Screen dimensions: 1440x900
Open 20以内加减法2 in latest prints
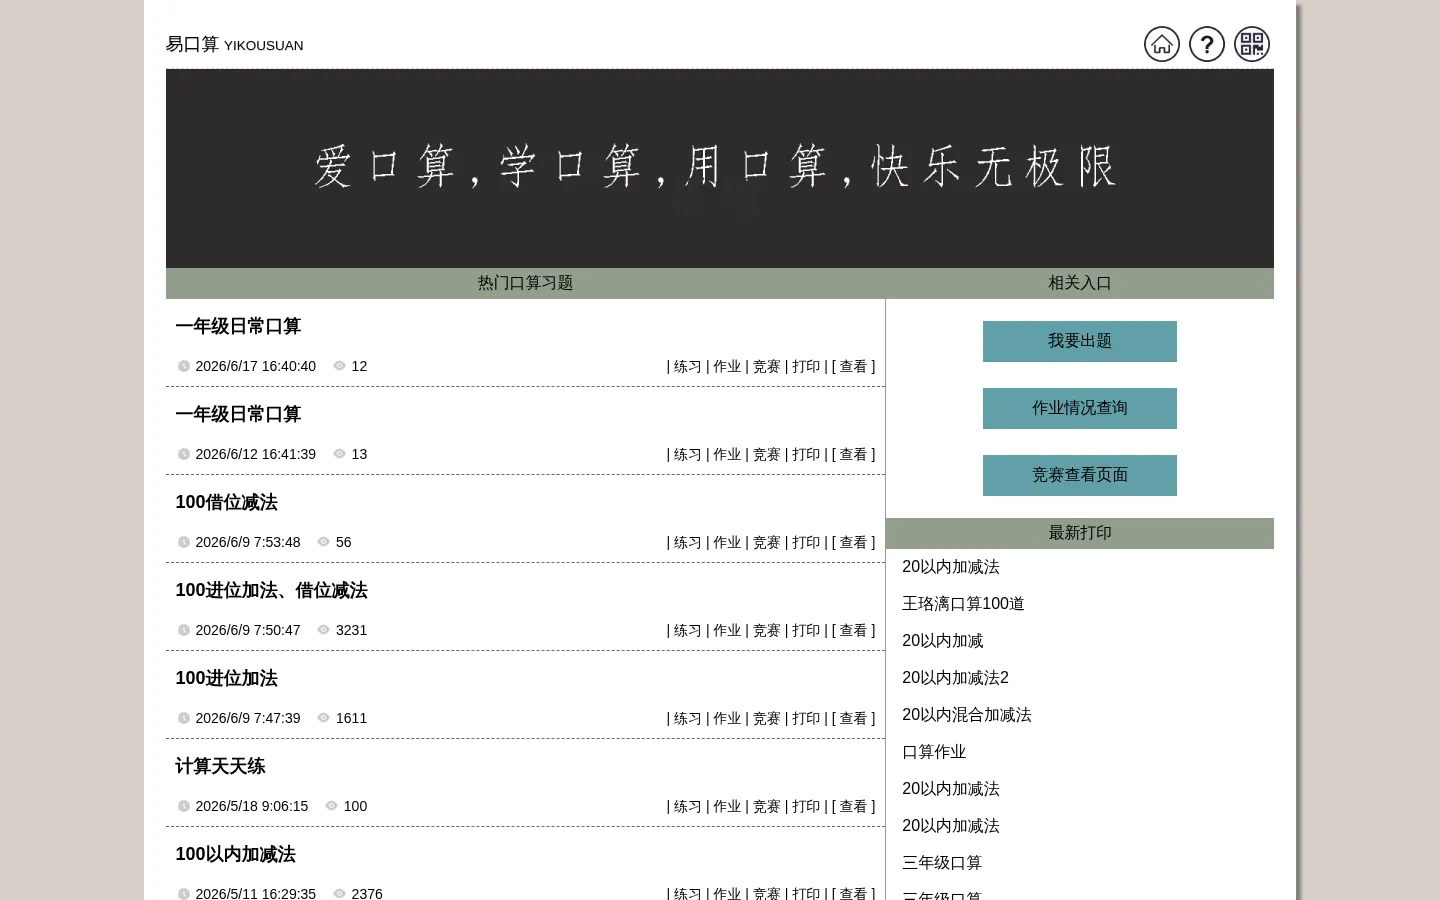point(955,678)
